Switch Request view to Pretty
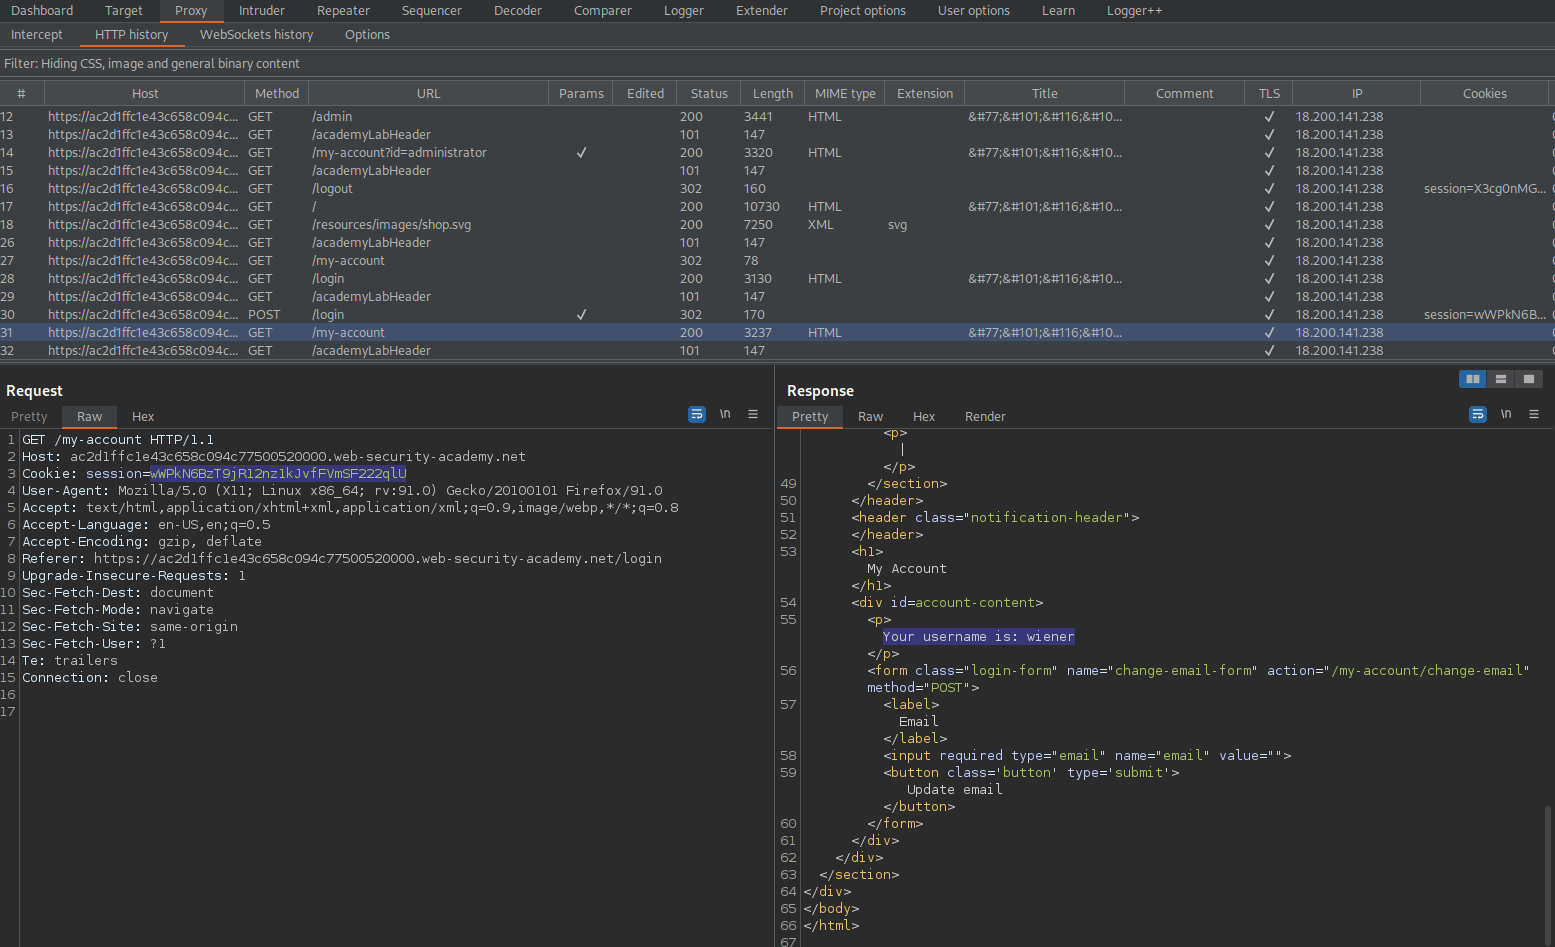 [29, 417]
